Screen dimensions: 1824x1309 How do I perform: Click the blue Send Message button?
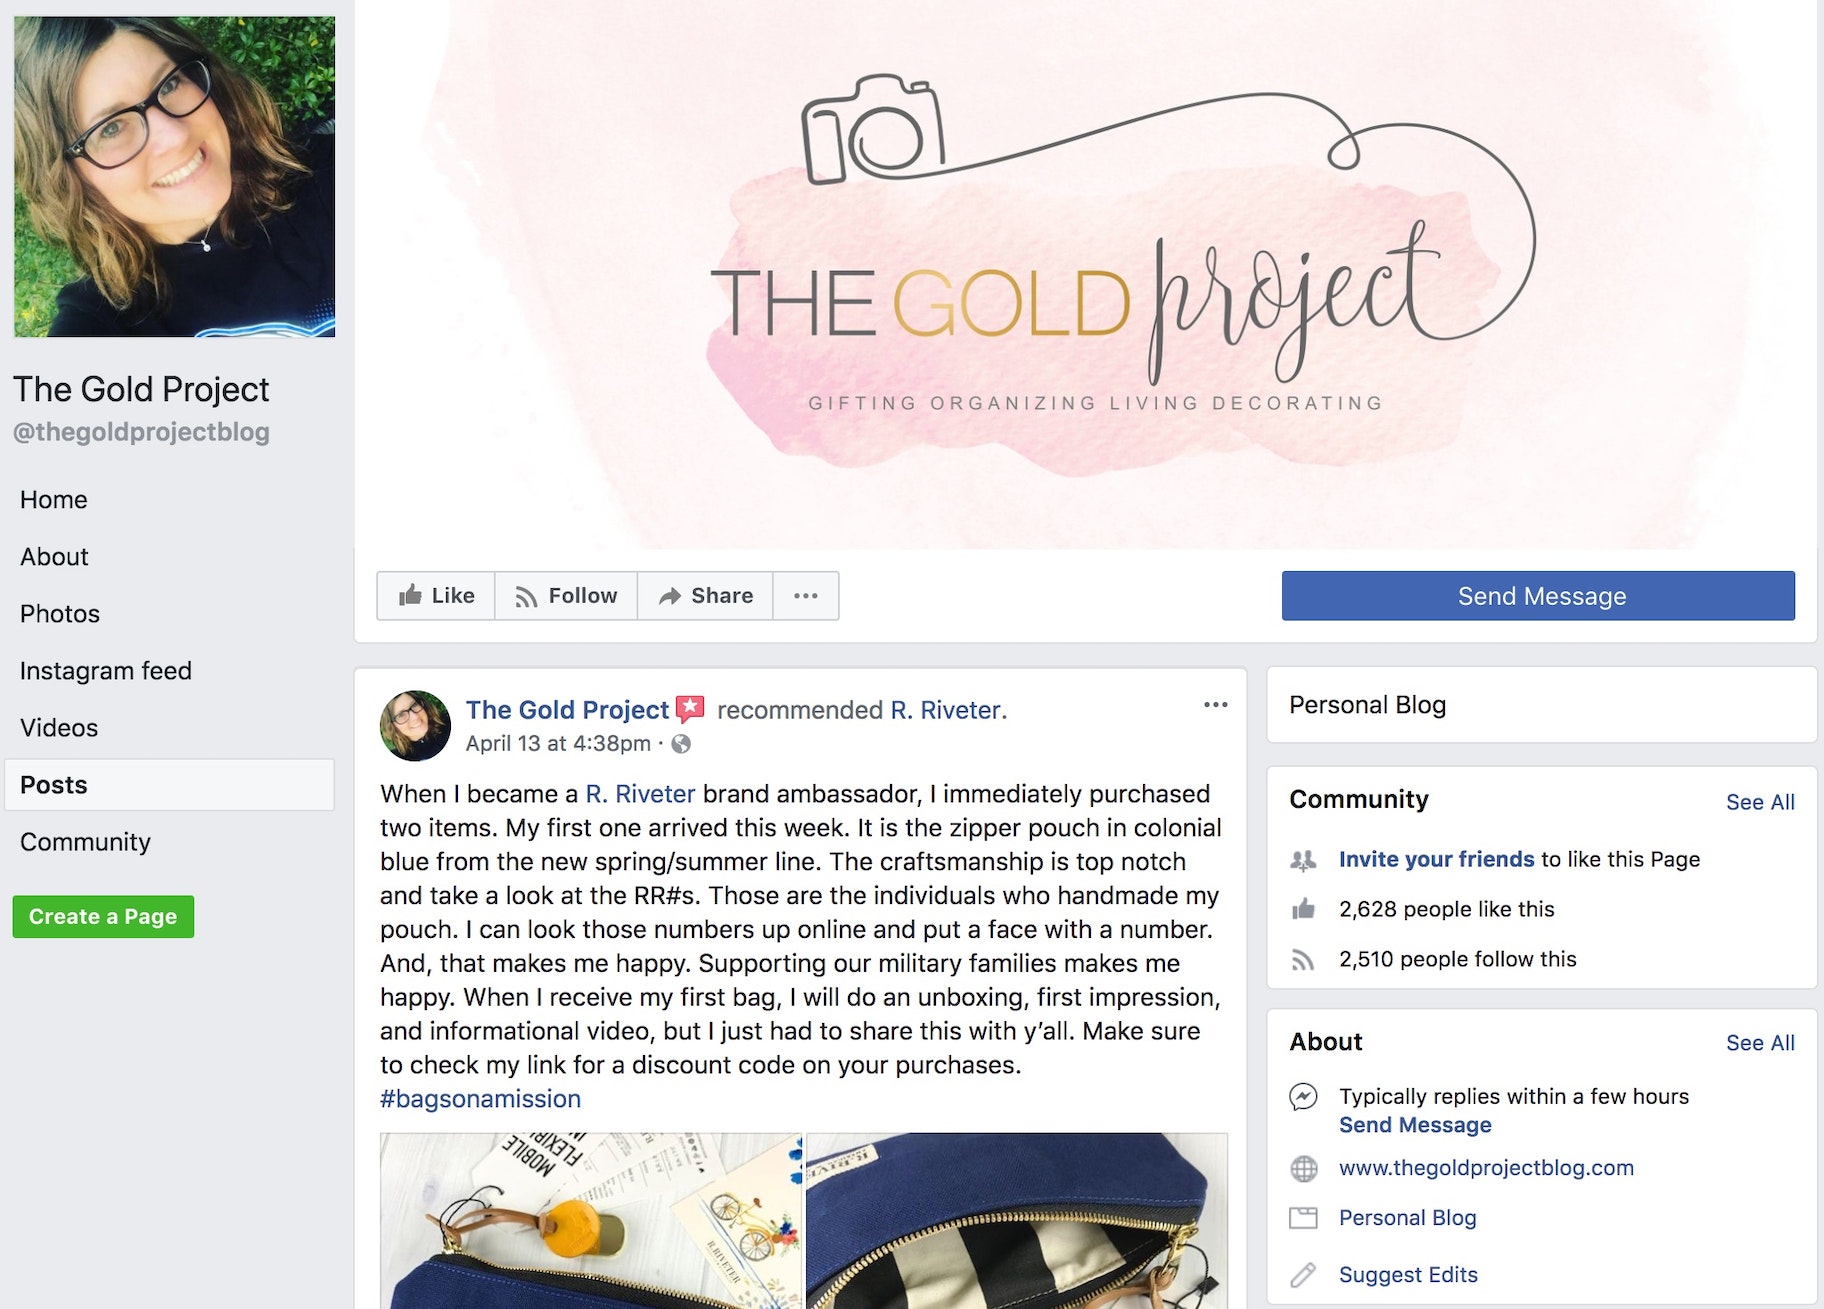pos(1538,596)
